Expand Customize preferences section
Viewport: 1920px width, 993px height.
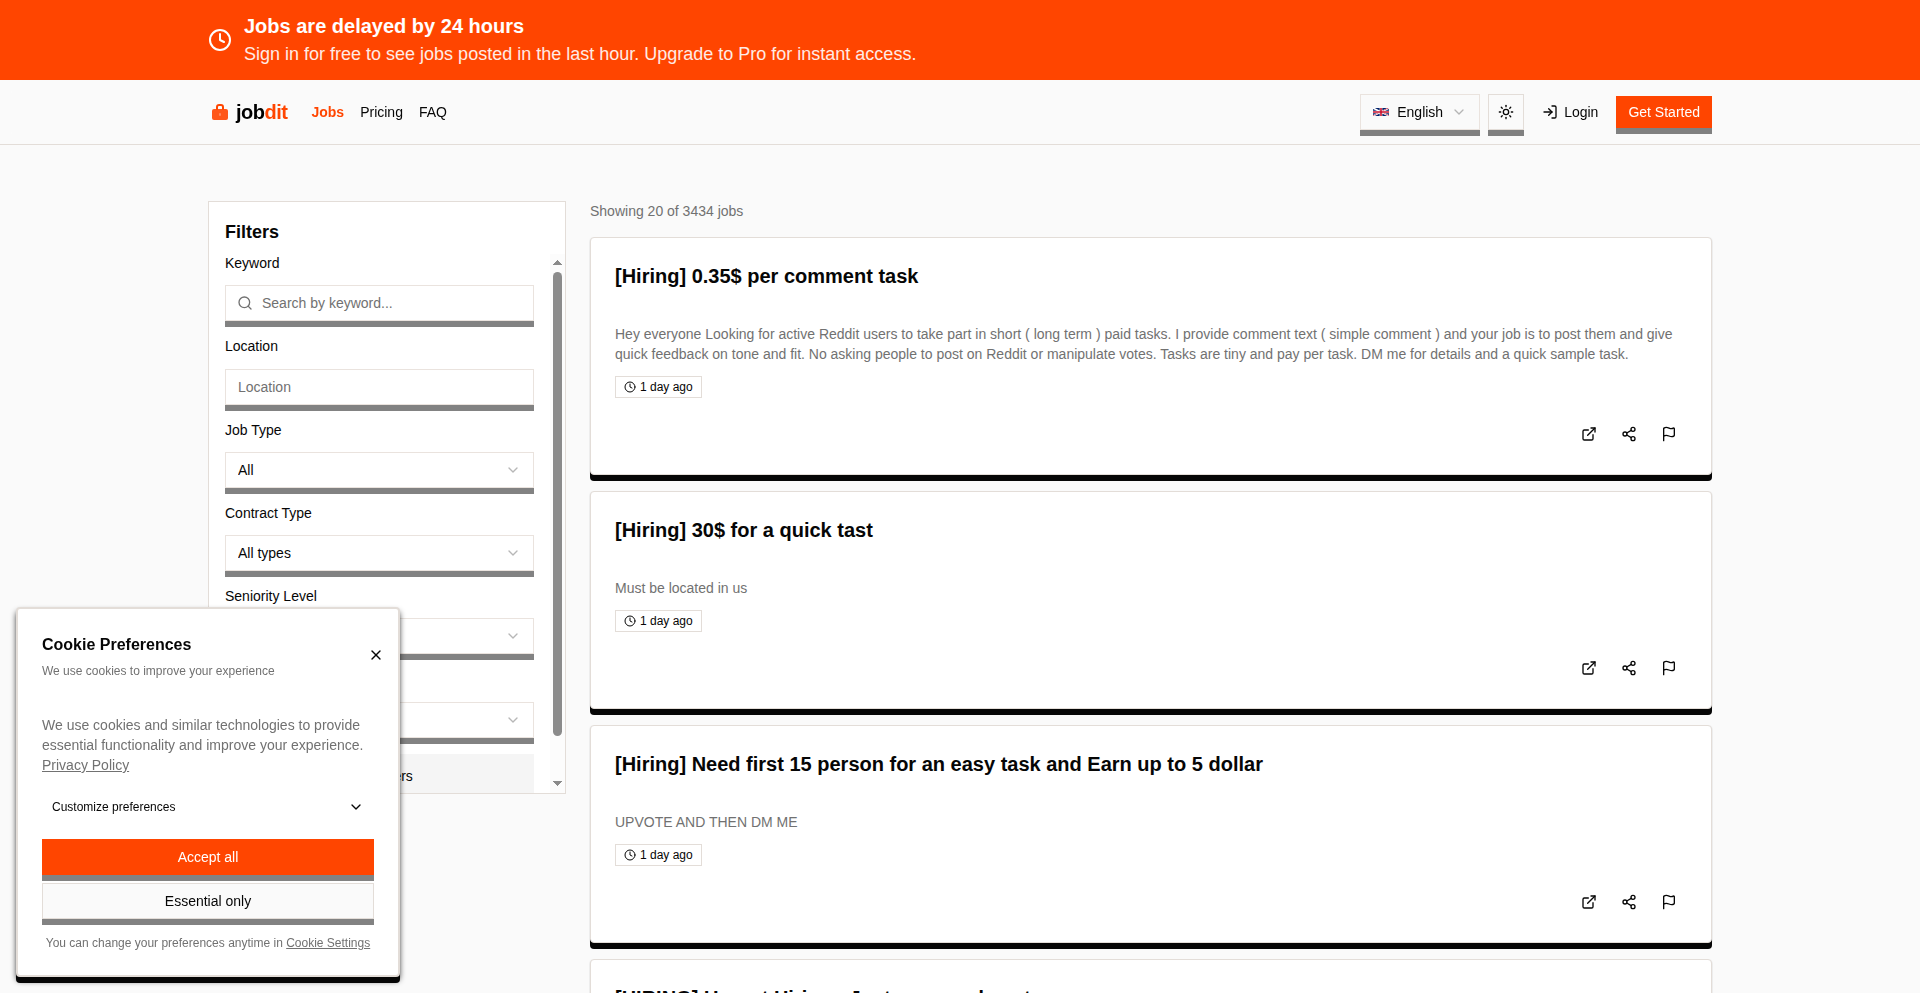[x=207, y=807]
